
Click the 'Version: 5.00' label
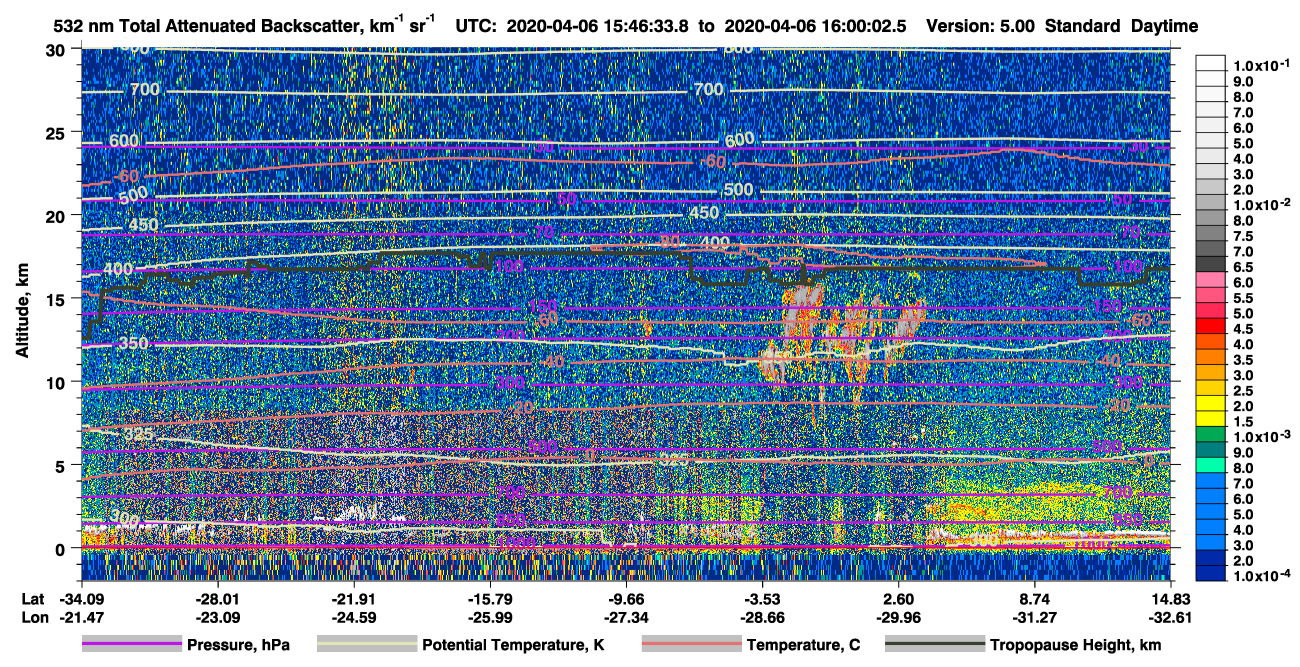click(x=982, y=27)
